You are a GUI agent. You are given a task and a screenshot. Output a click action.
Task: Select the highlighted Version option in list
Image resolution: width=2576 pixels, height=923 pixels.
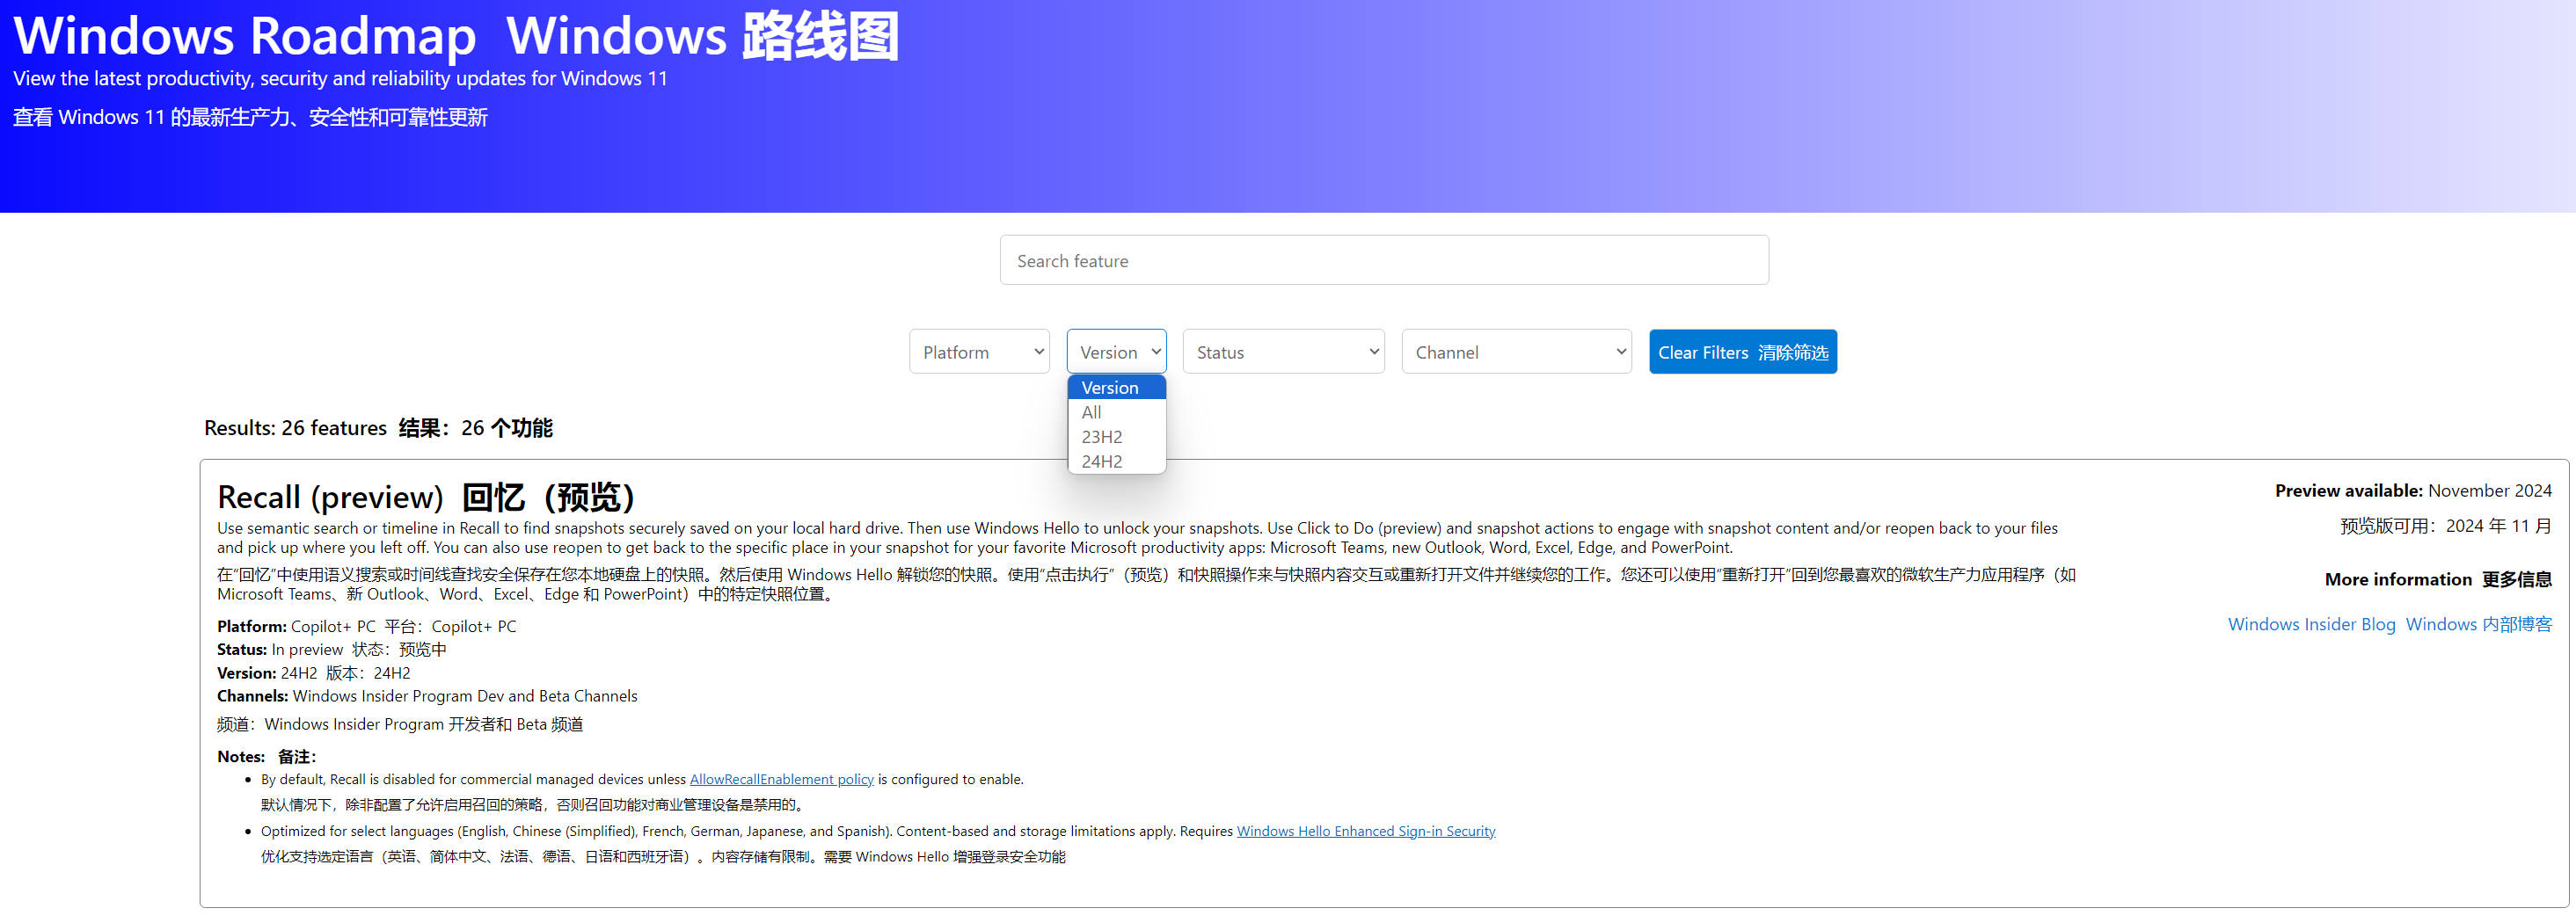coord(1115,388)
